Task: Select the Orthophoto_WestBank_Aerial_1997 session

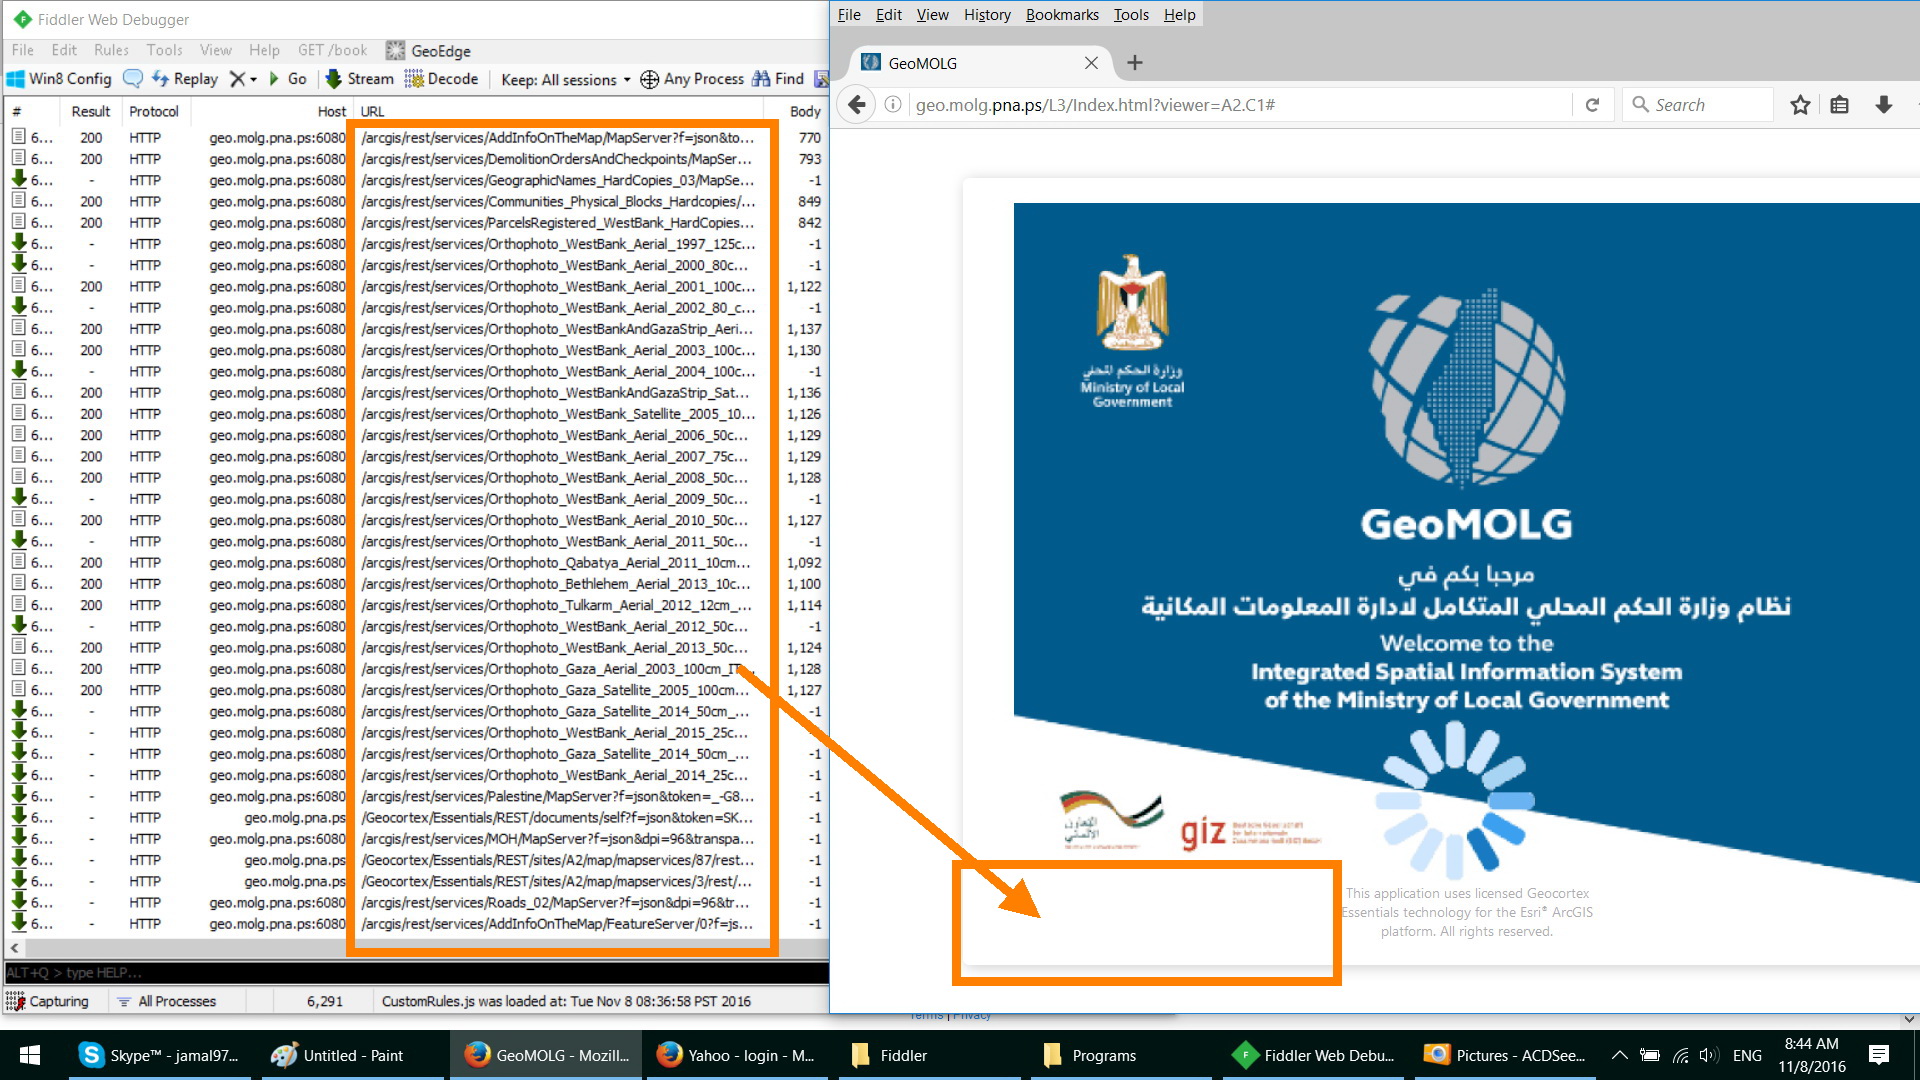Action: pyautogui.click(x=416, y=244)
